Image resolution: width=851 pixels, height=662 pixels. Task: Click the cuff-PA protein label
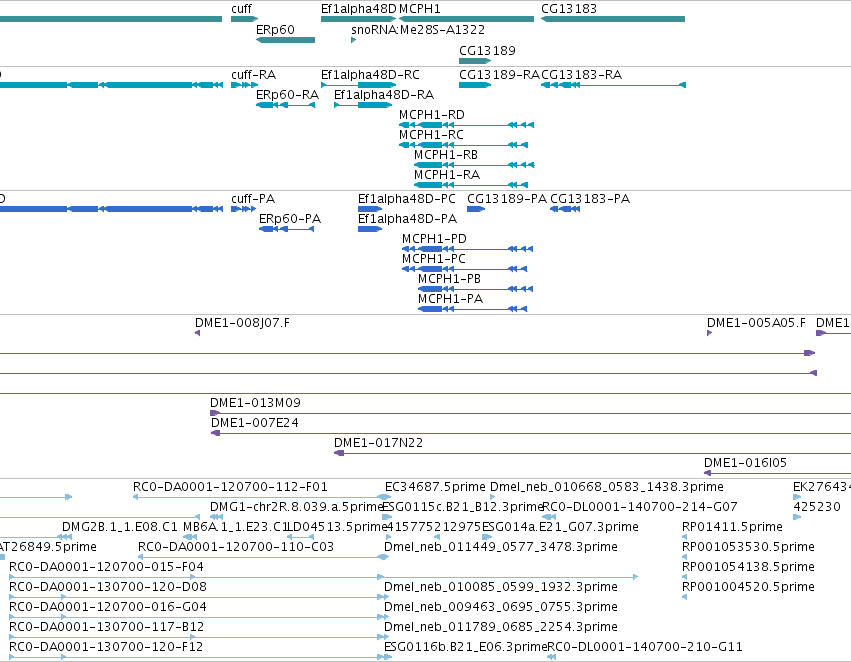click(253, 199)
